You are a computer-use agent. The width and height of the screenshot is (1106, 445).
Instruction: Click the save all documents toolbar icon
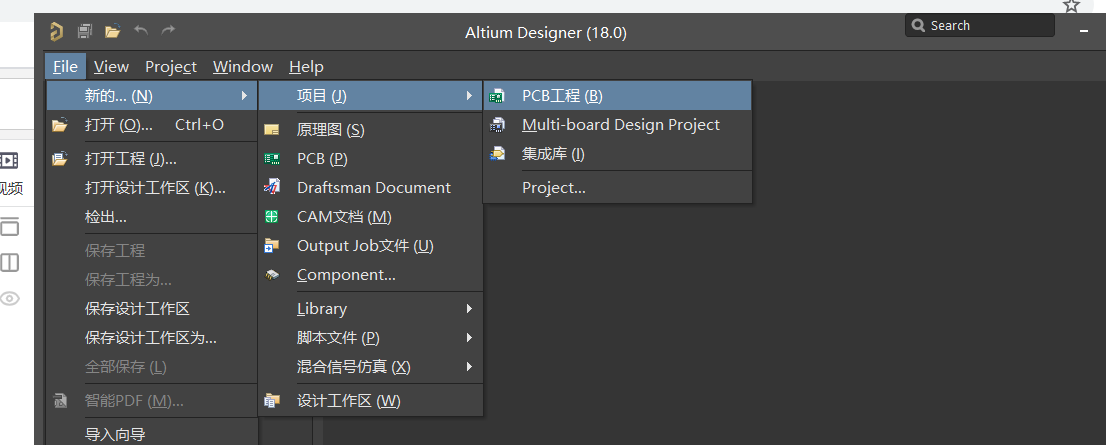[x=85, y=31]
